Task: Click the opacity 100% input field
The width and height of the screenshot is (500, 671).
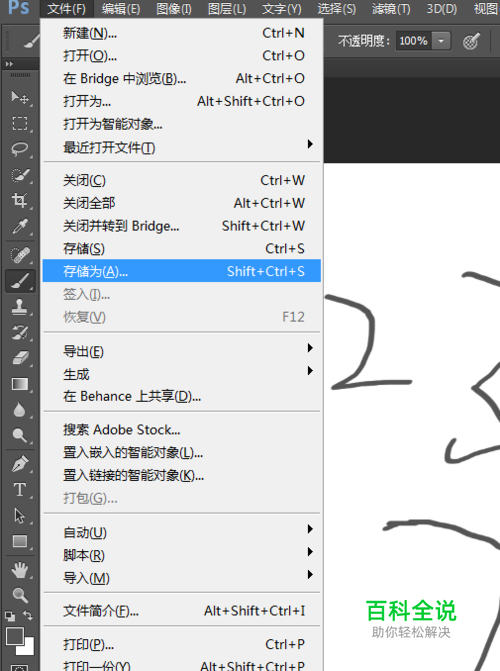Action: 414,42
